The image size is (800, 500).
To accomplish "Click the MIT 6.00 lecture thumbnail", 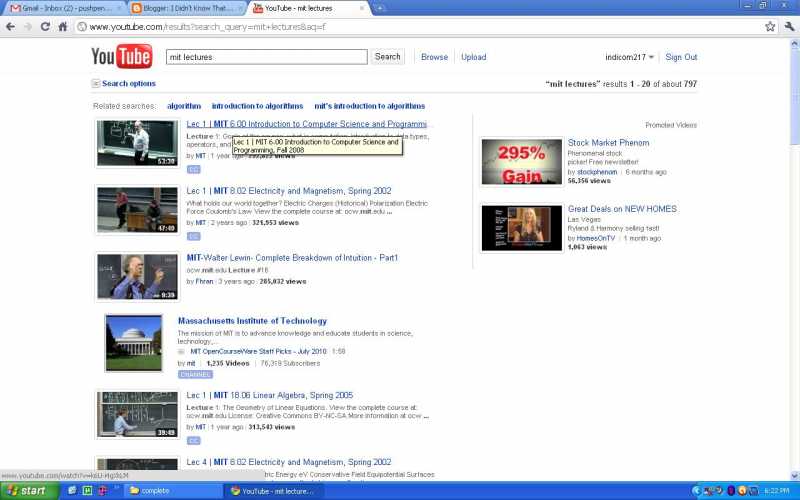I will click(x=137, y=143).
